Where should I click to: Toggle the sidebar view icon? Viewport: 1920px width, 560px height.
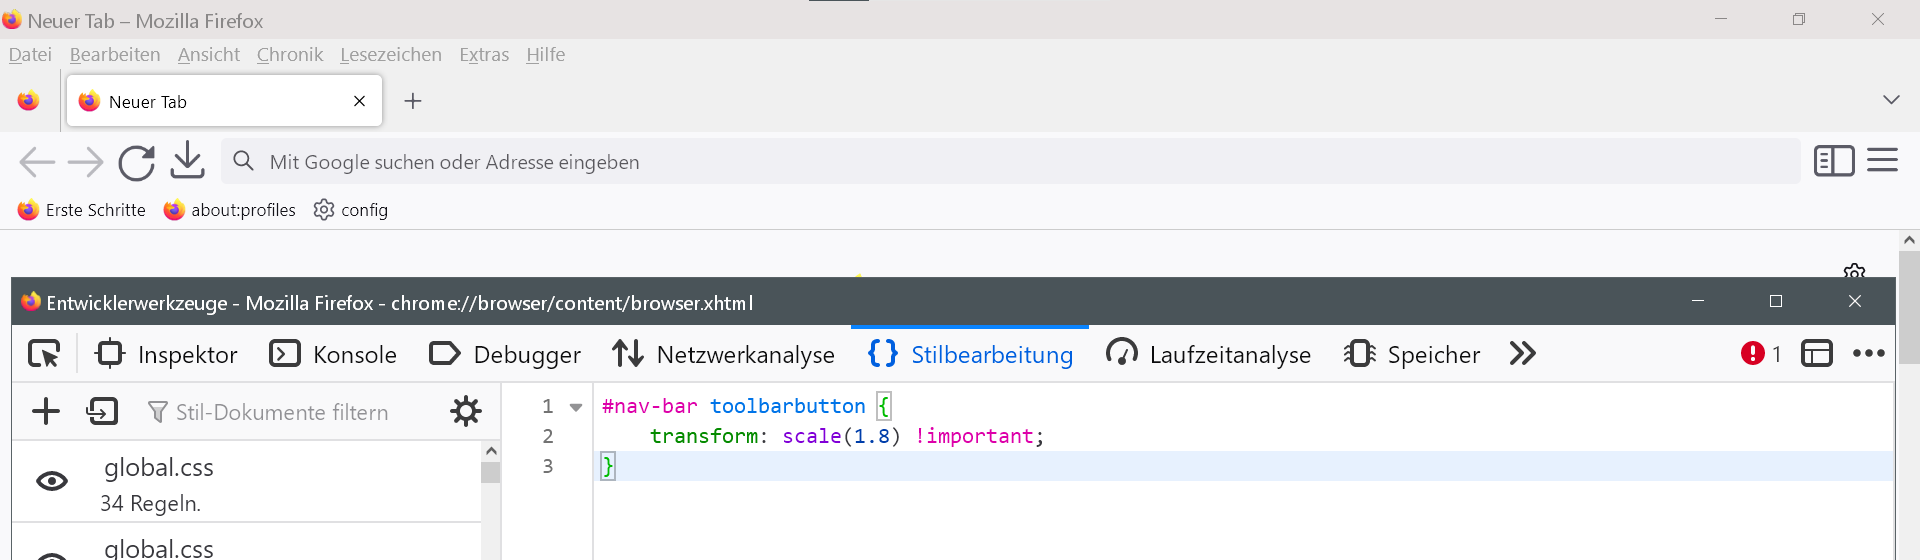[x=1834, y=161]
